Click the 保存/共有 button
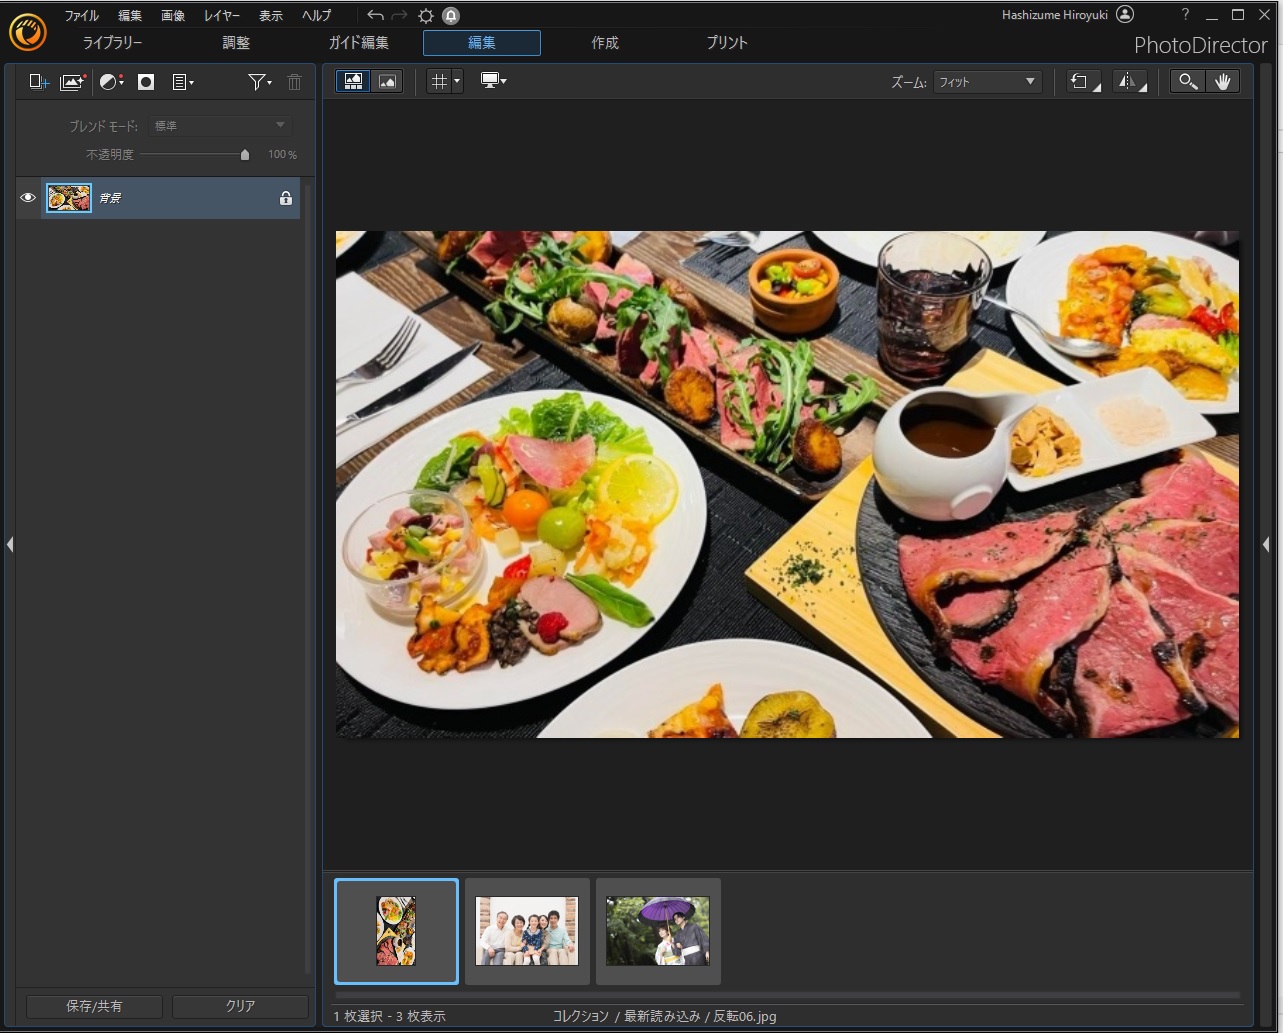This screenshot has width=1283, height=1033. [x=94, y=1006]
